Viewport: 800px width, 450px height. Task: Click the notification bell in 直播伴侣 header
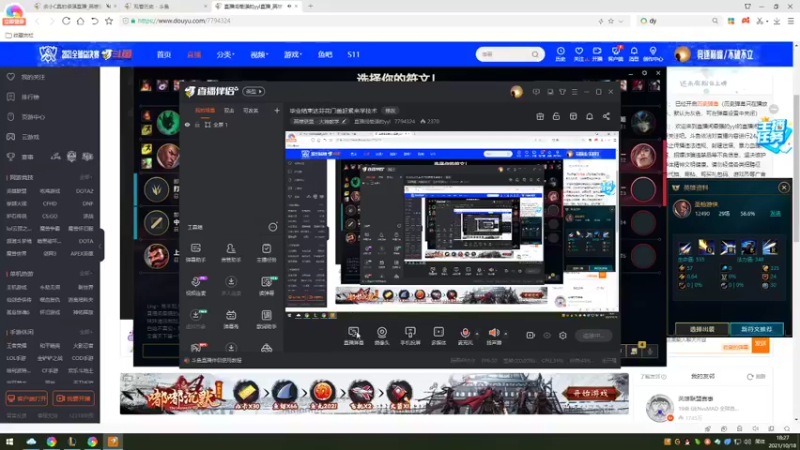pyautogui.click(x=589, y=116)
